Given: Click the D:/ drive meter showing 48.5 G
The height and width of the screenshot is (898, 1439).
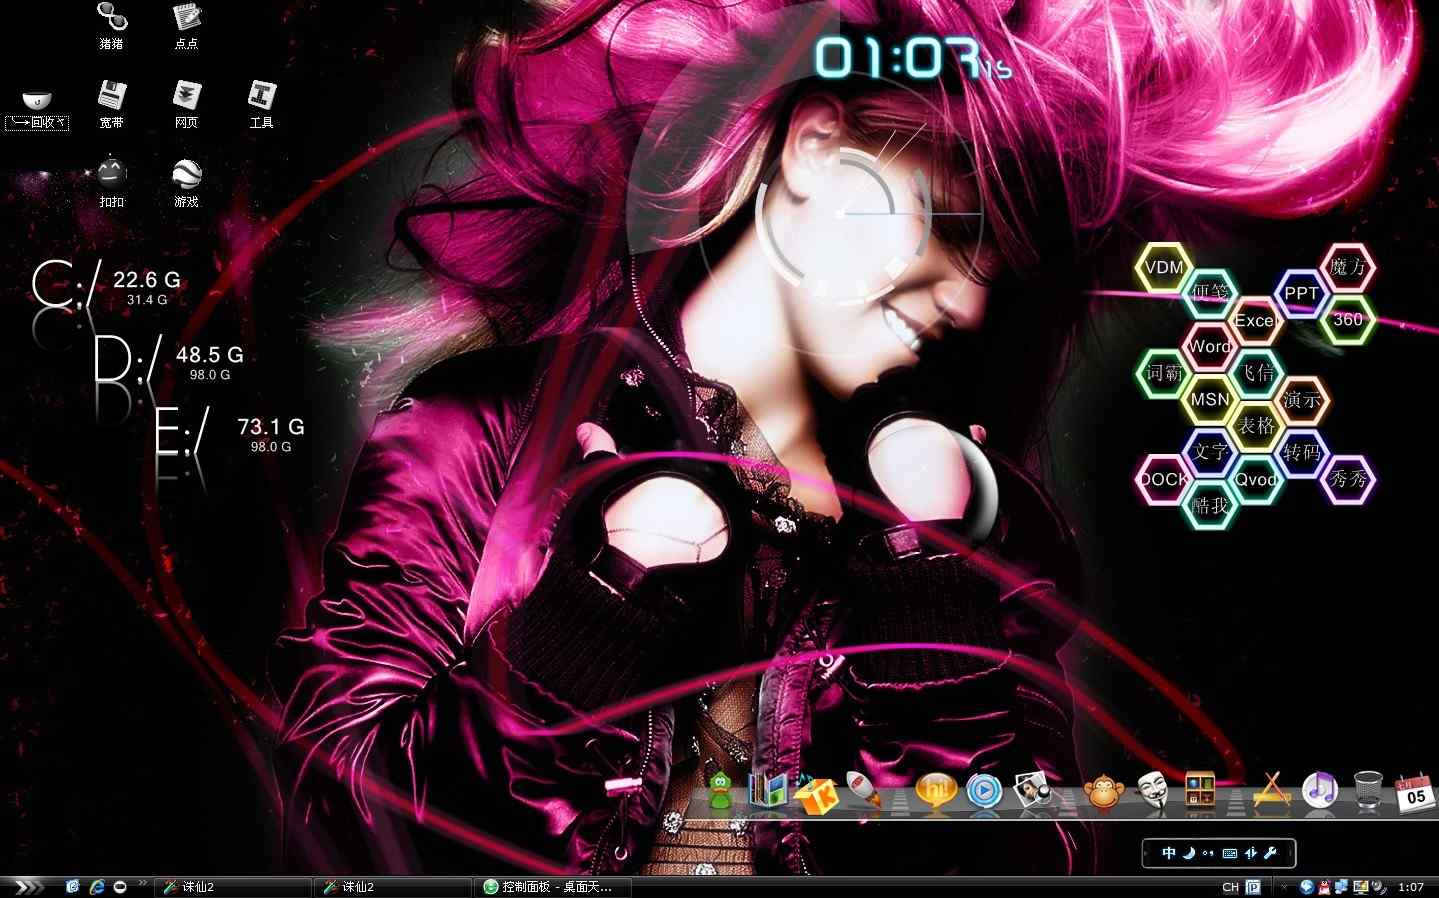Looking at the screenshot, I should pyautogui.click(x=168, y=359).
